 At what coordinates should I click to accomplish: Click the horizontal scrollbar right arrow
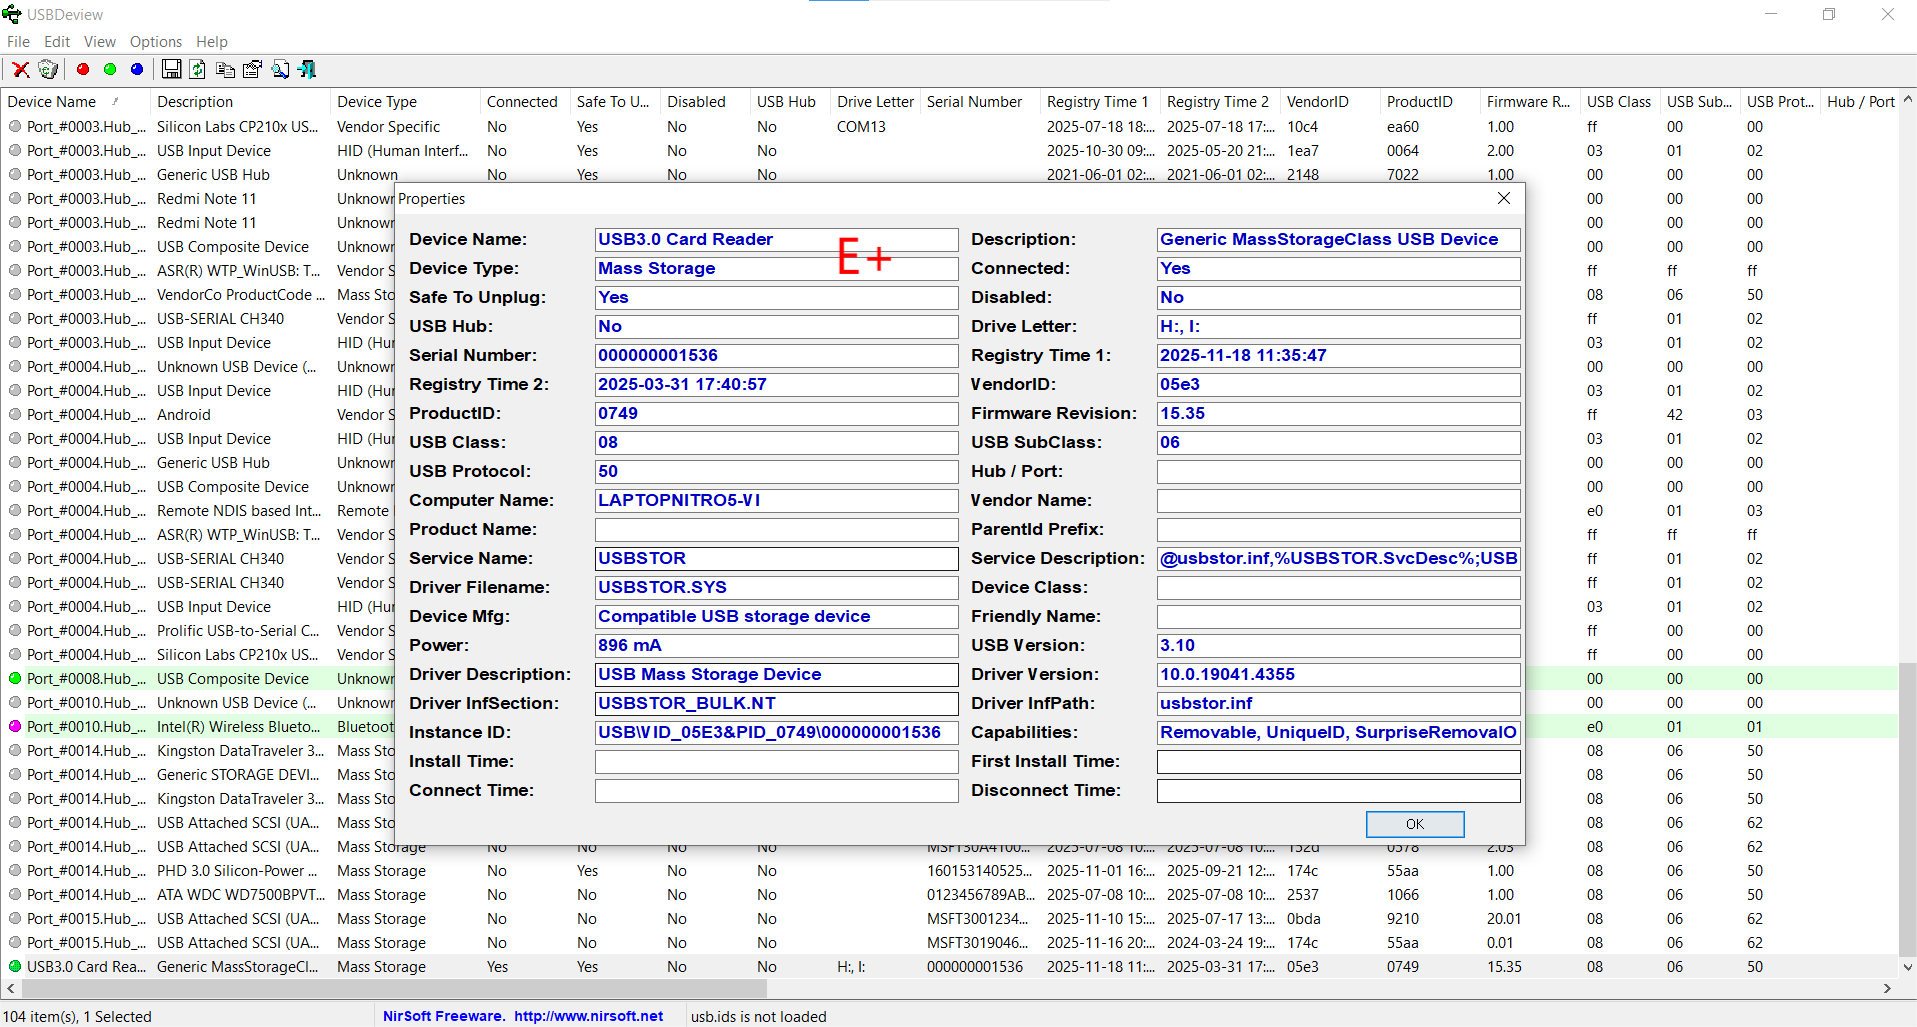click(1887, 989)
